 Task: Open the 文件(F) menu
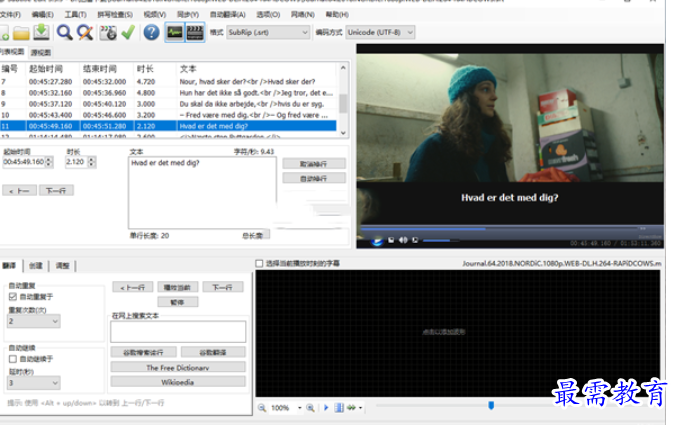[x=10, y=15]
